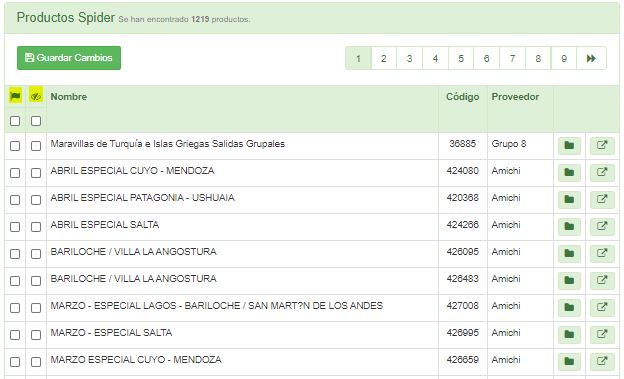Viewport: 624px width, 379px height.
Task: Select code cell 424080
Action: [x=462, y=171]
